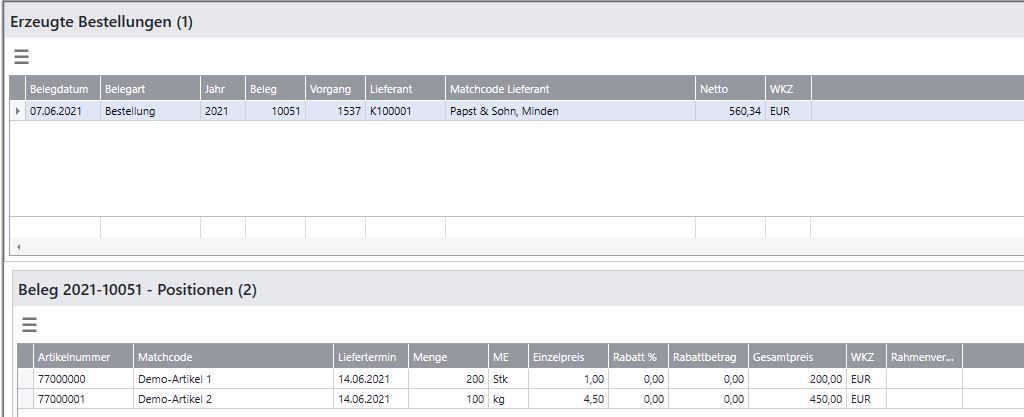Click the Netto column header
This screenshot has height=417, width=1024.
pyautogui.click(x=729, y=89)
